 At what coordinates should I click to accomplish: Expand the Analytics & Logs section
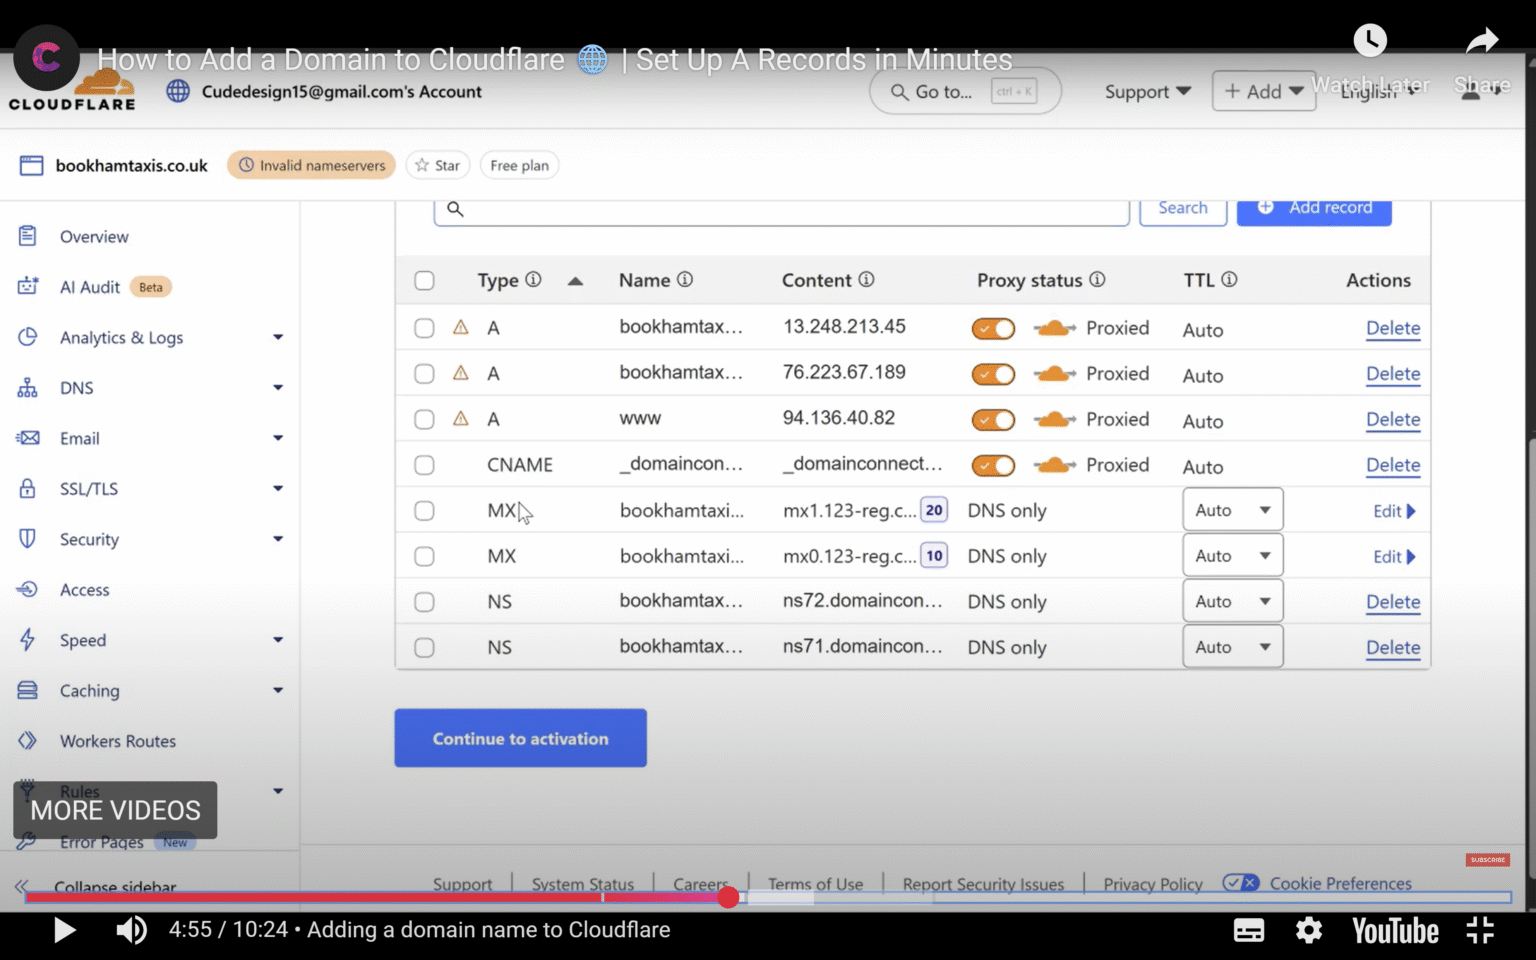tap(121, 338)
